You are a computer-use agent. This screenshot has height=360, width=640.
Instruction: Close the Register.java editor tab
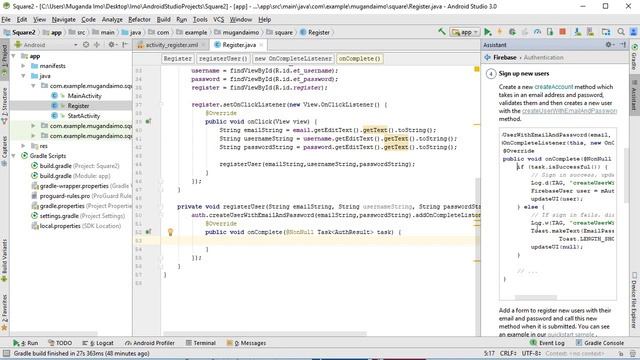261,45
